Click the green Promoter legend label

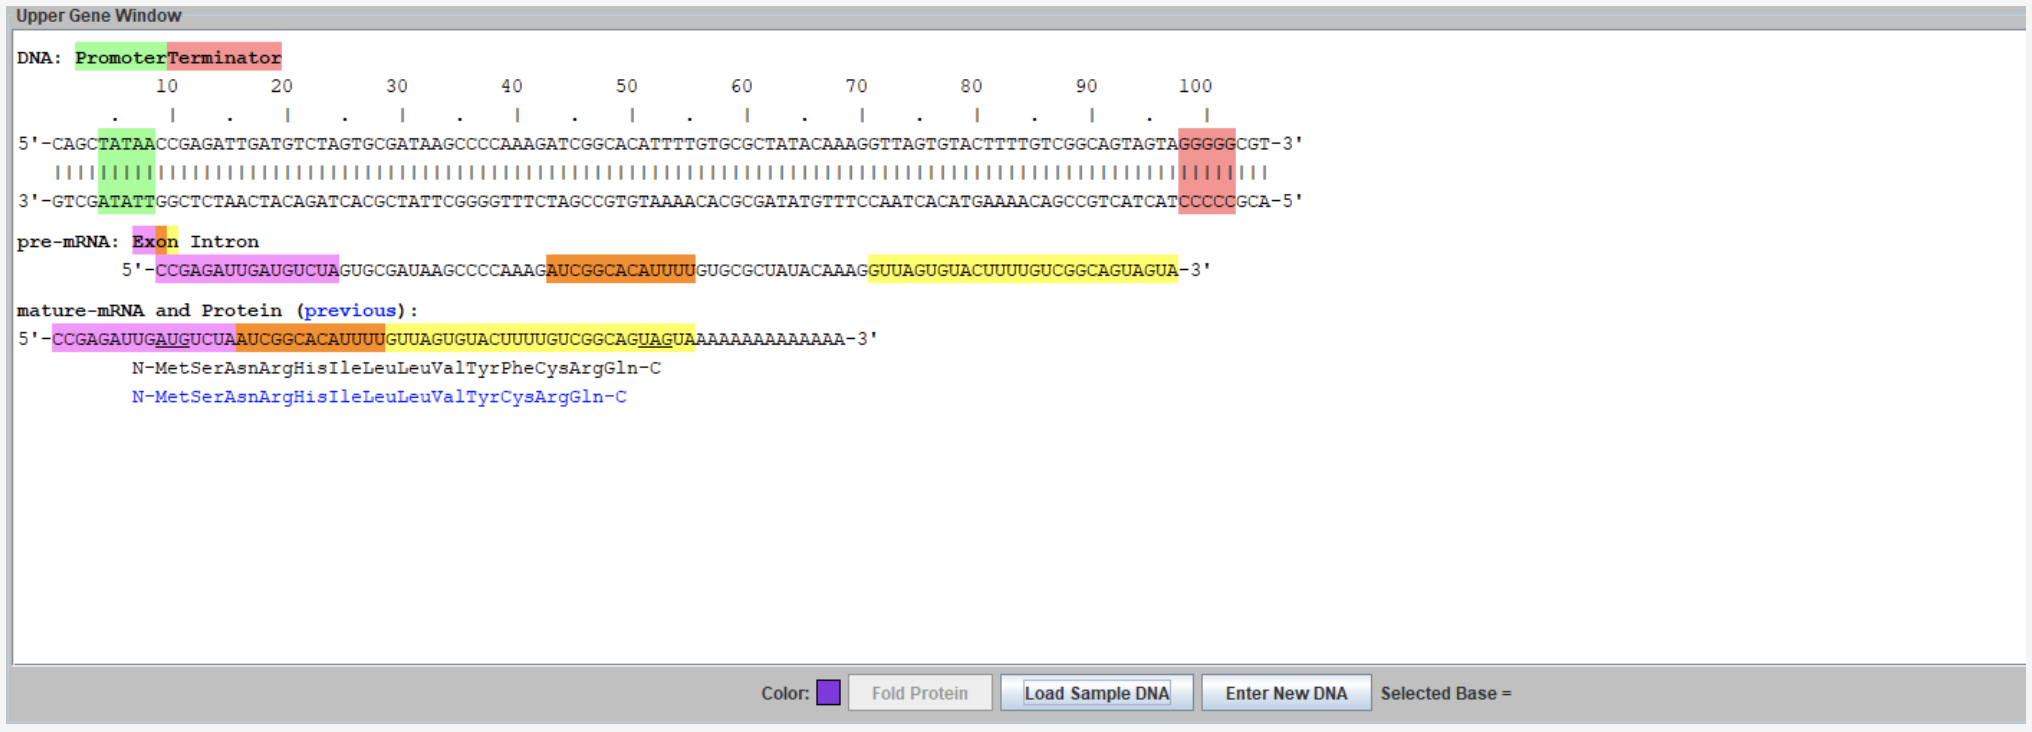(121, 58)
